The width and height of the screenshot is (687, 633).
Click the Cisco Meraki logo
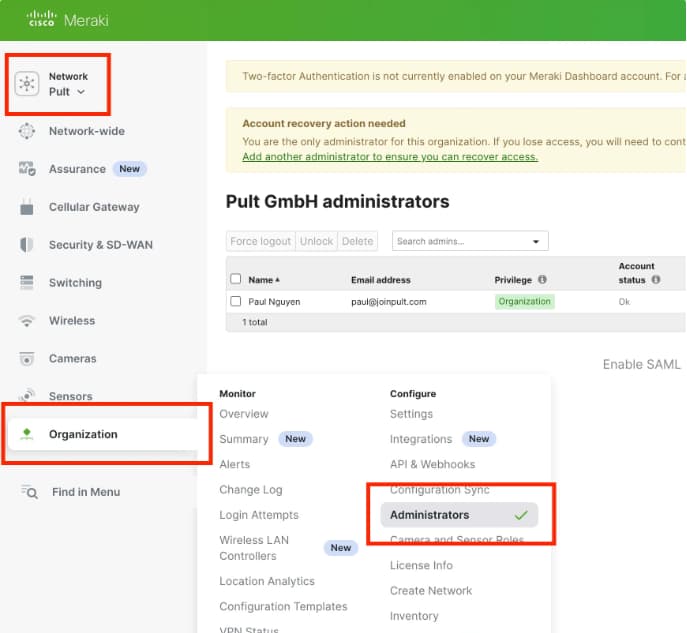pos(67,20)
